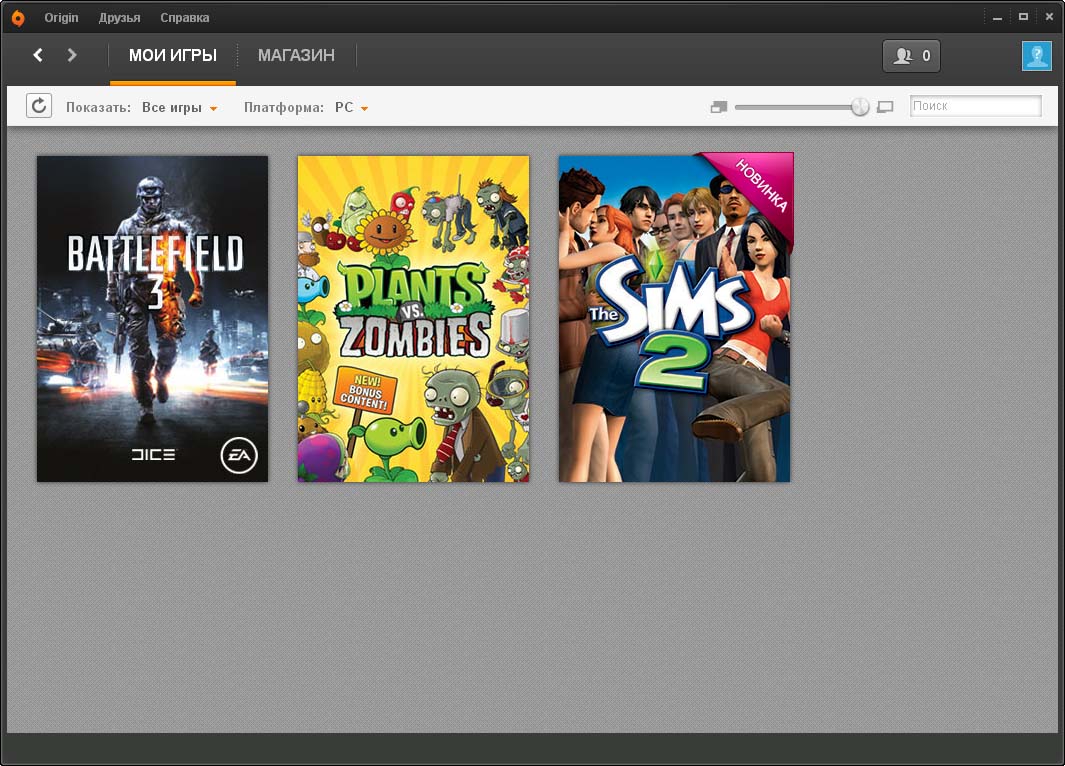
Task: Open the Справка menu
Action: point(185,18)
